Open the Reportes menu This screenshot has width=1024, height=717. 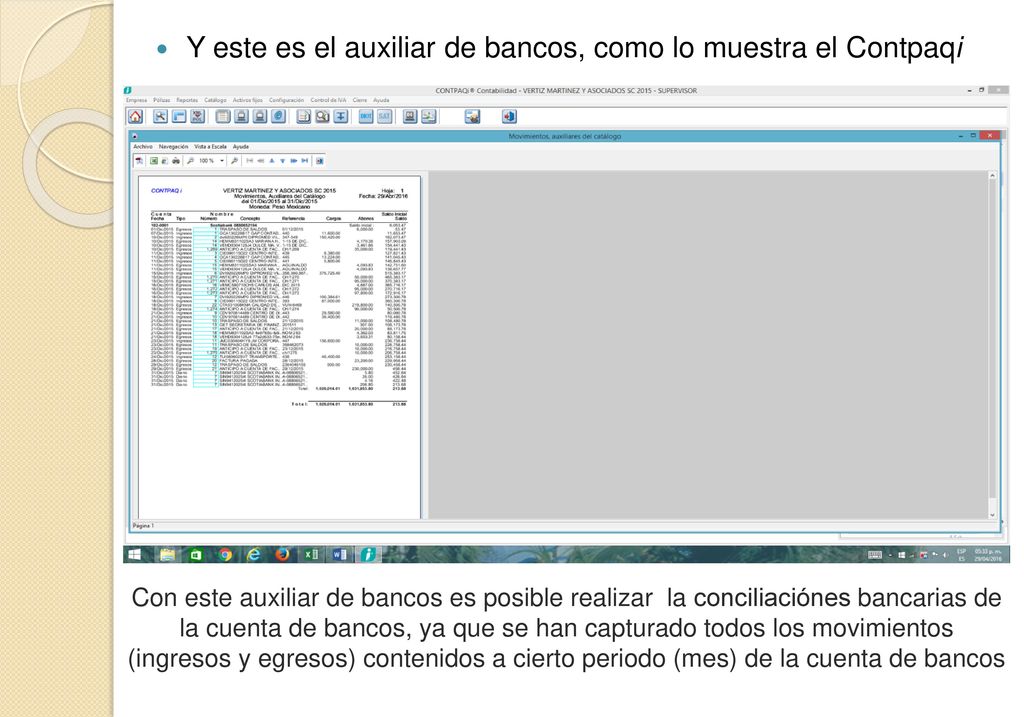187,100
